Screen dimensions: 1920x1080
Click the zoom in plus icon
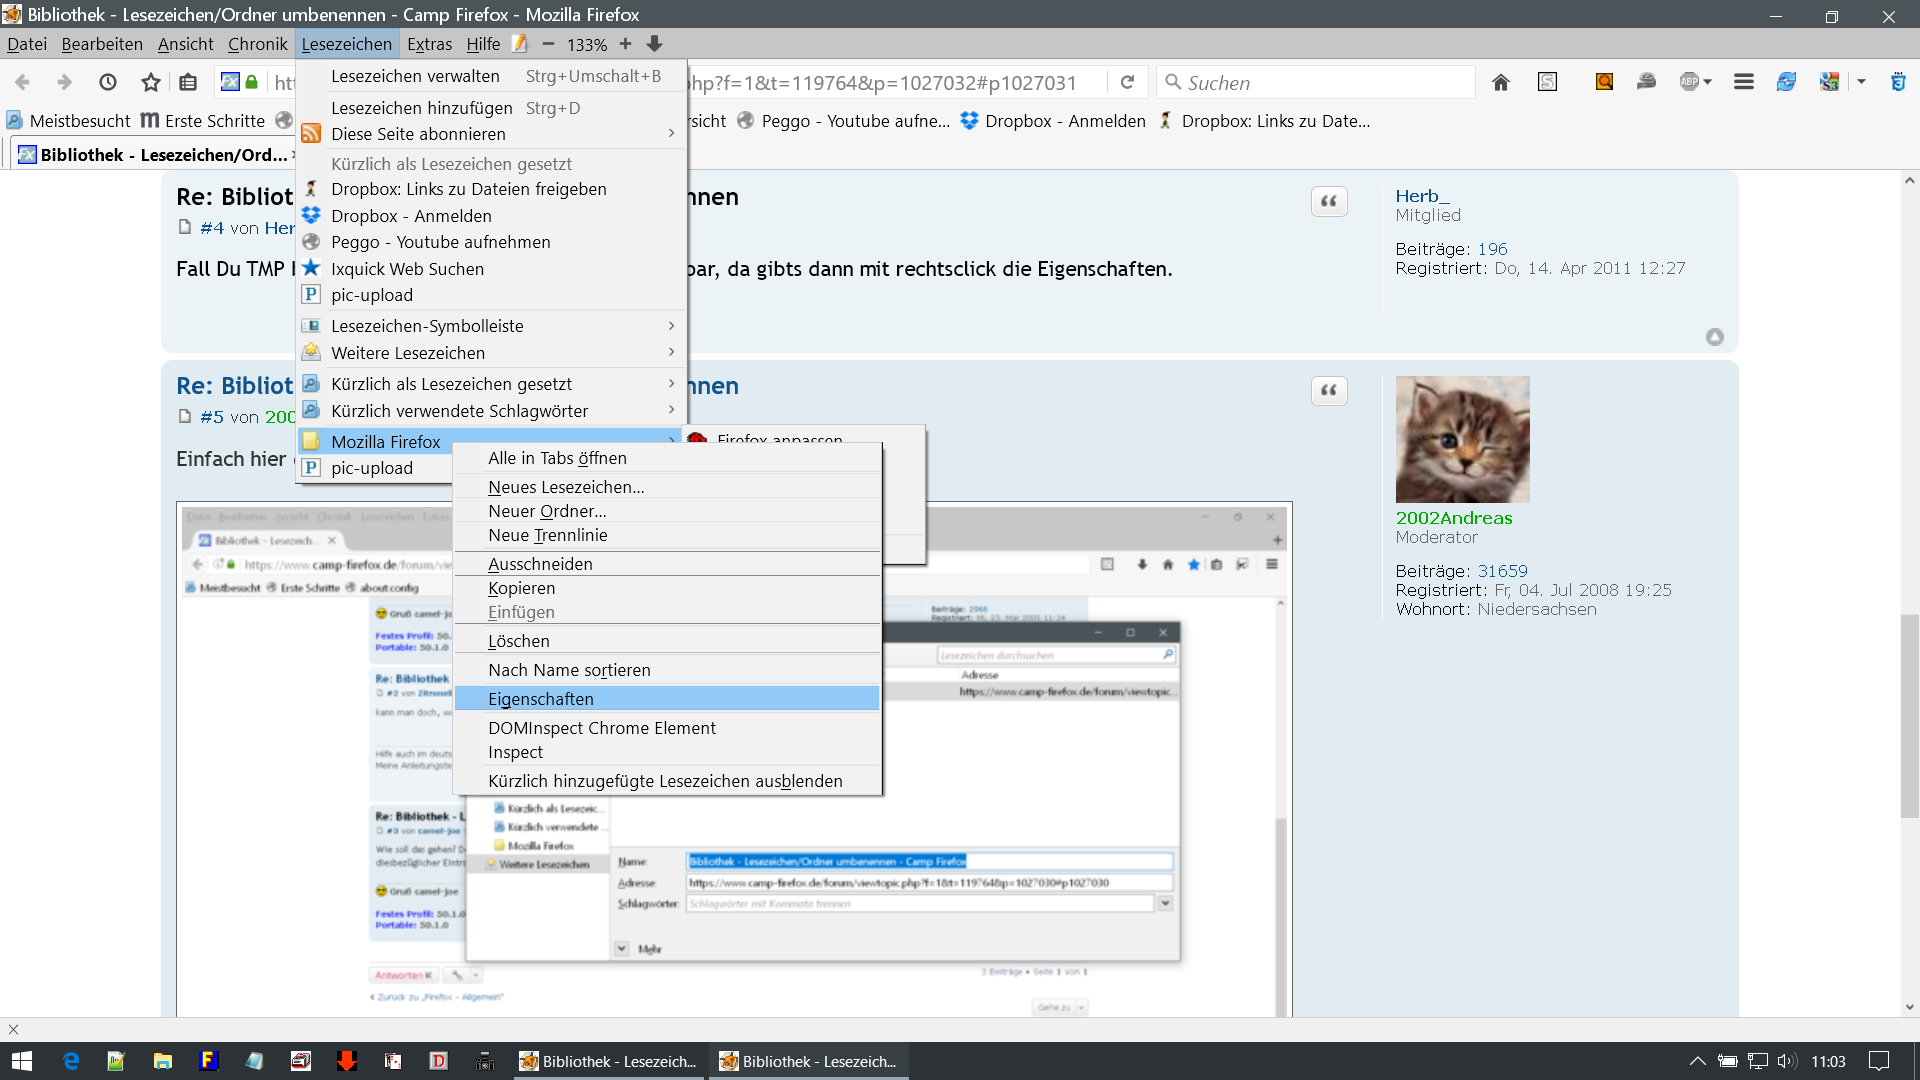click(x=625, y=44)
